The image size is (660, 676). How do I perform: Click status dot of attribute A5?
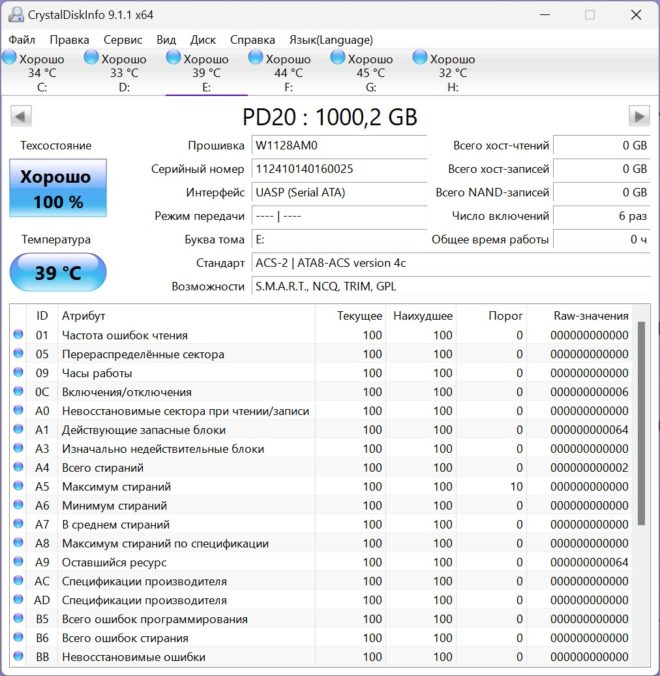18,486
